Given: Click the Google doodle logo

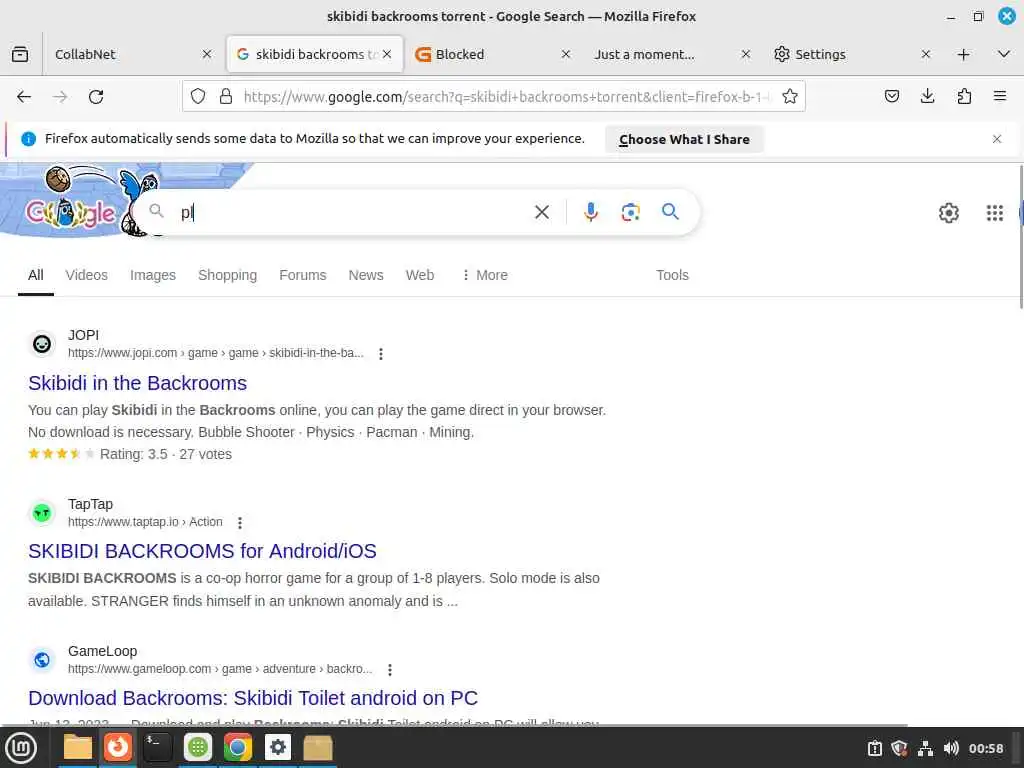Looking at the screenshot, I should click(71, 212).
